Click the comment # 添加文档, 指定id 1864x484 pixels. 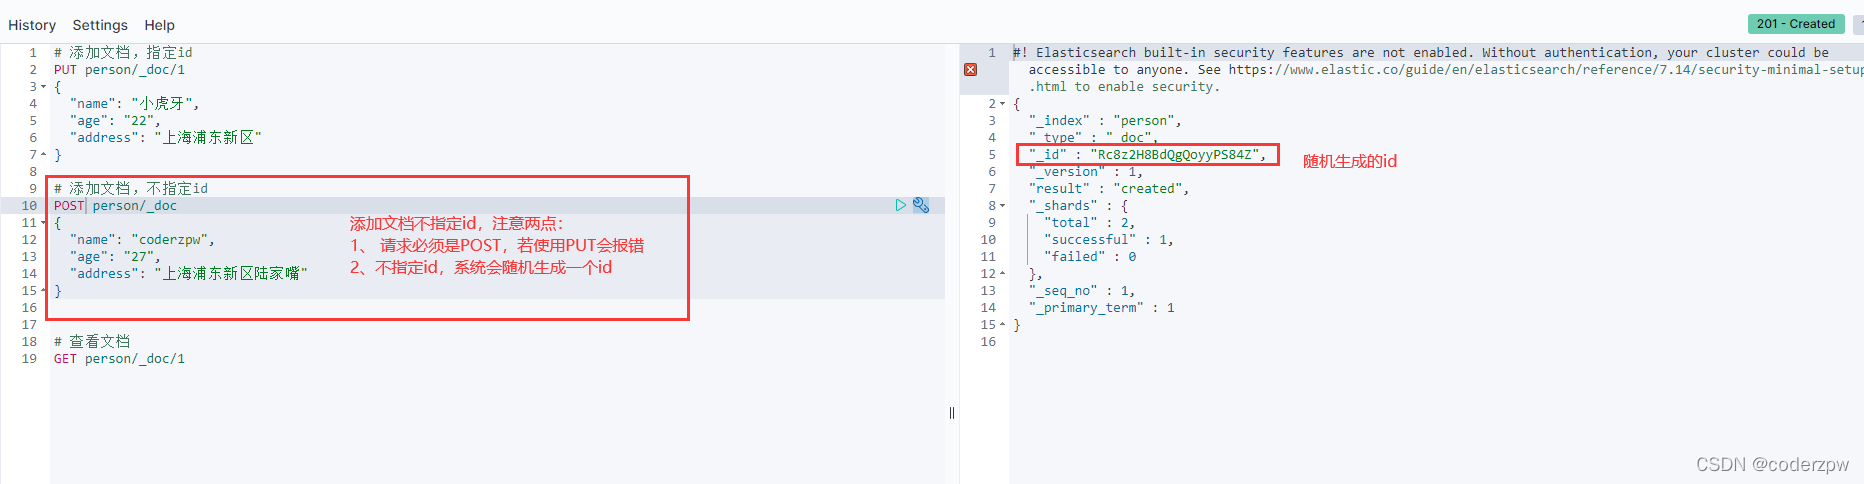123,53
